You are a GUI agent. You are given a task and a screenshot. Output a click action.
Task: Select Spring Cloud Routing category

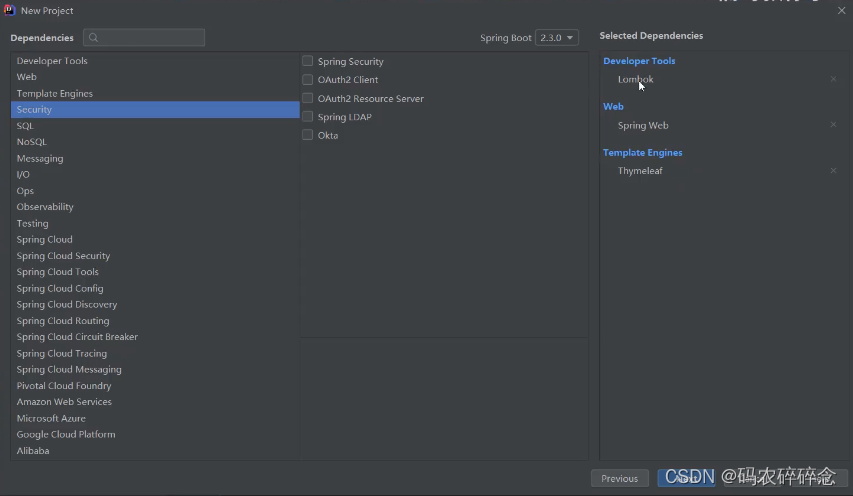coord(155,321)
